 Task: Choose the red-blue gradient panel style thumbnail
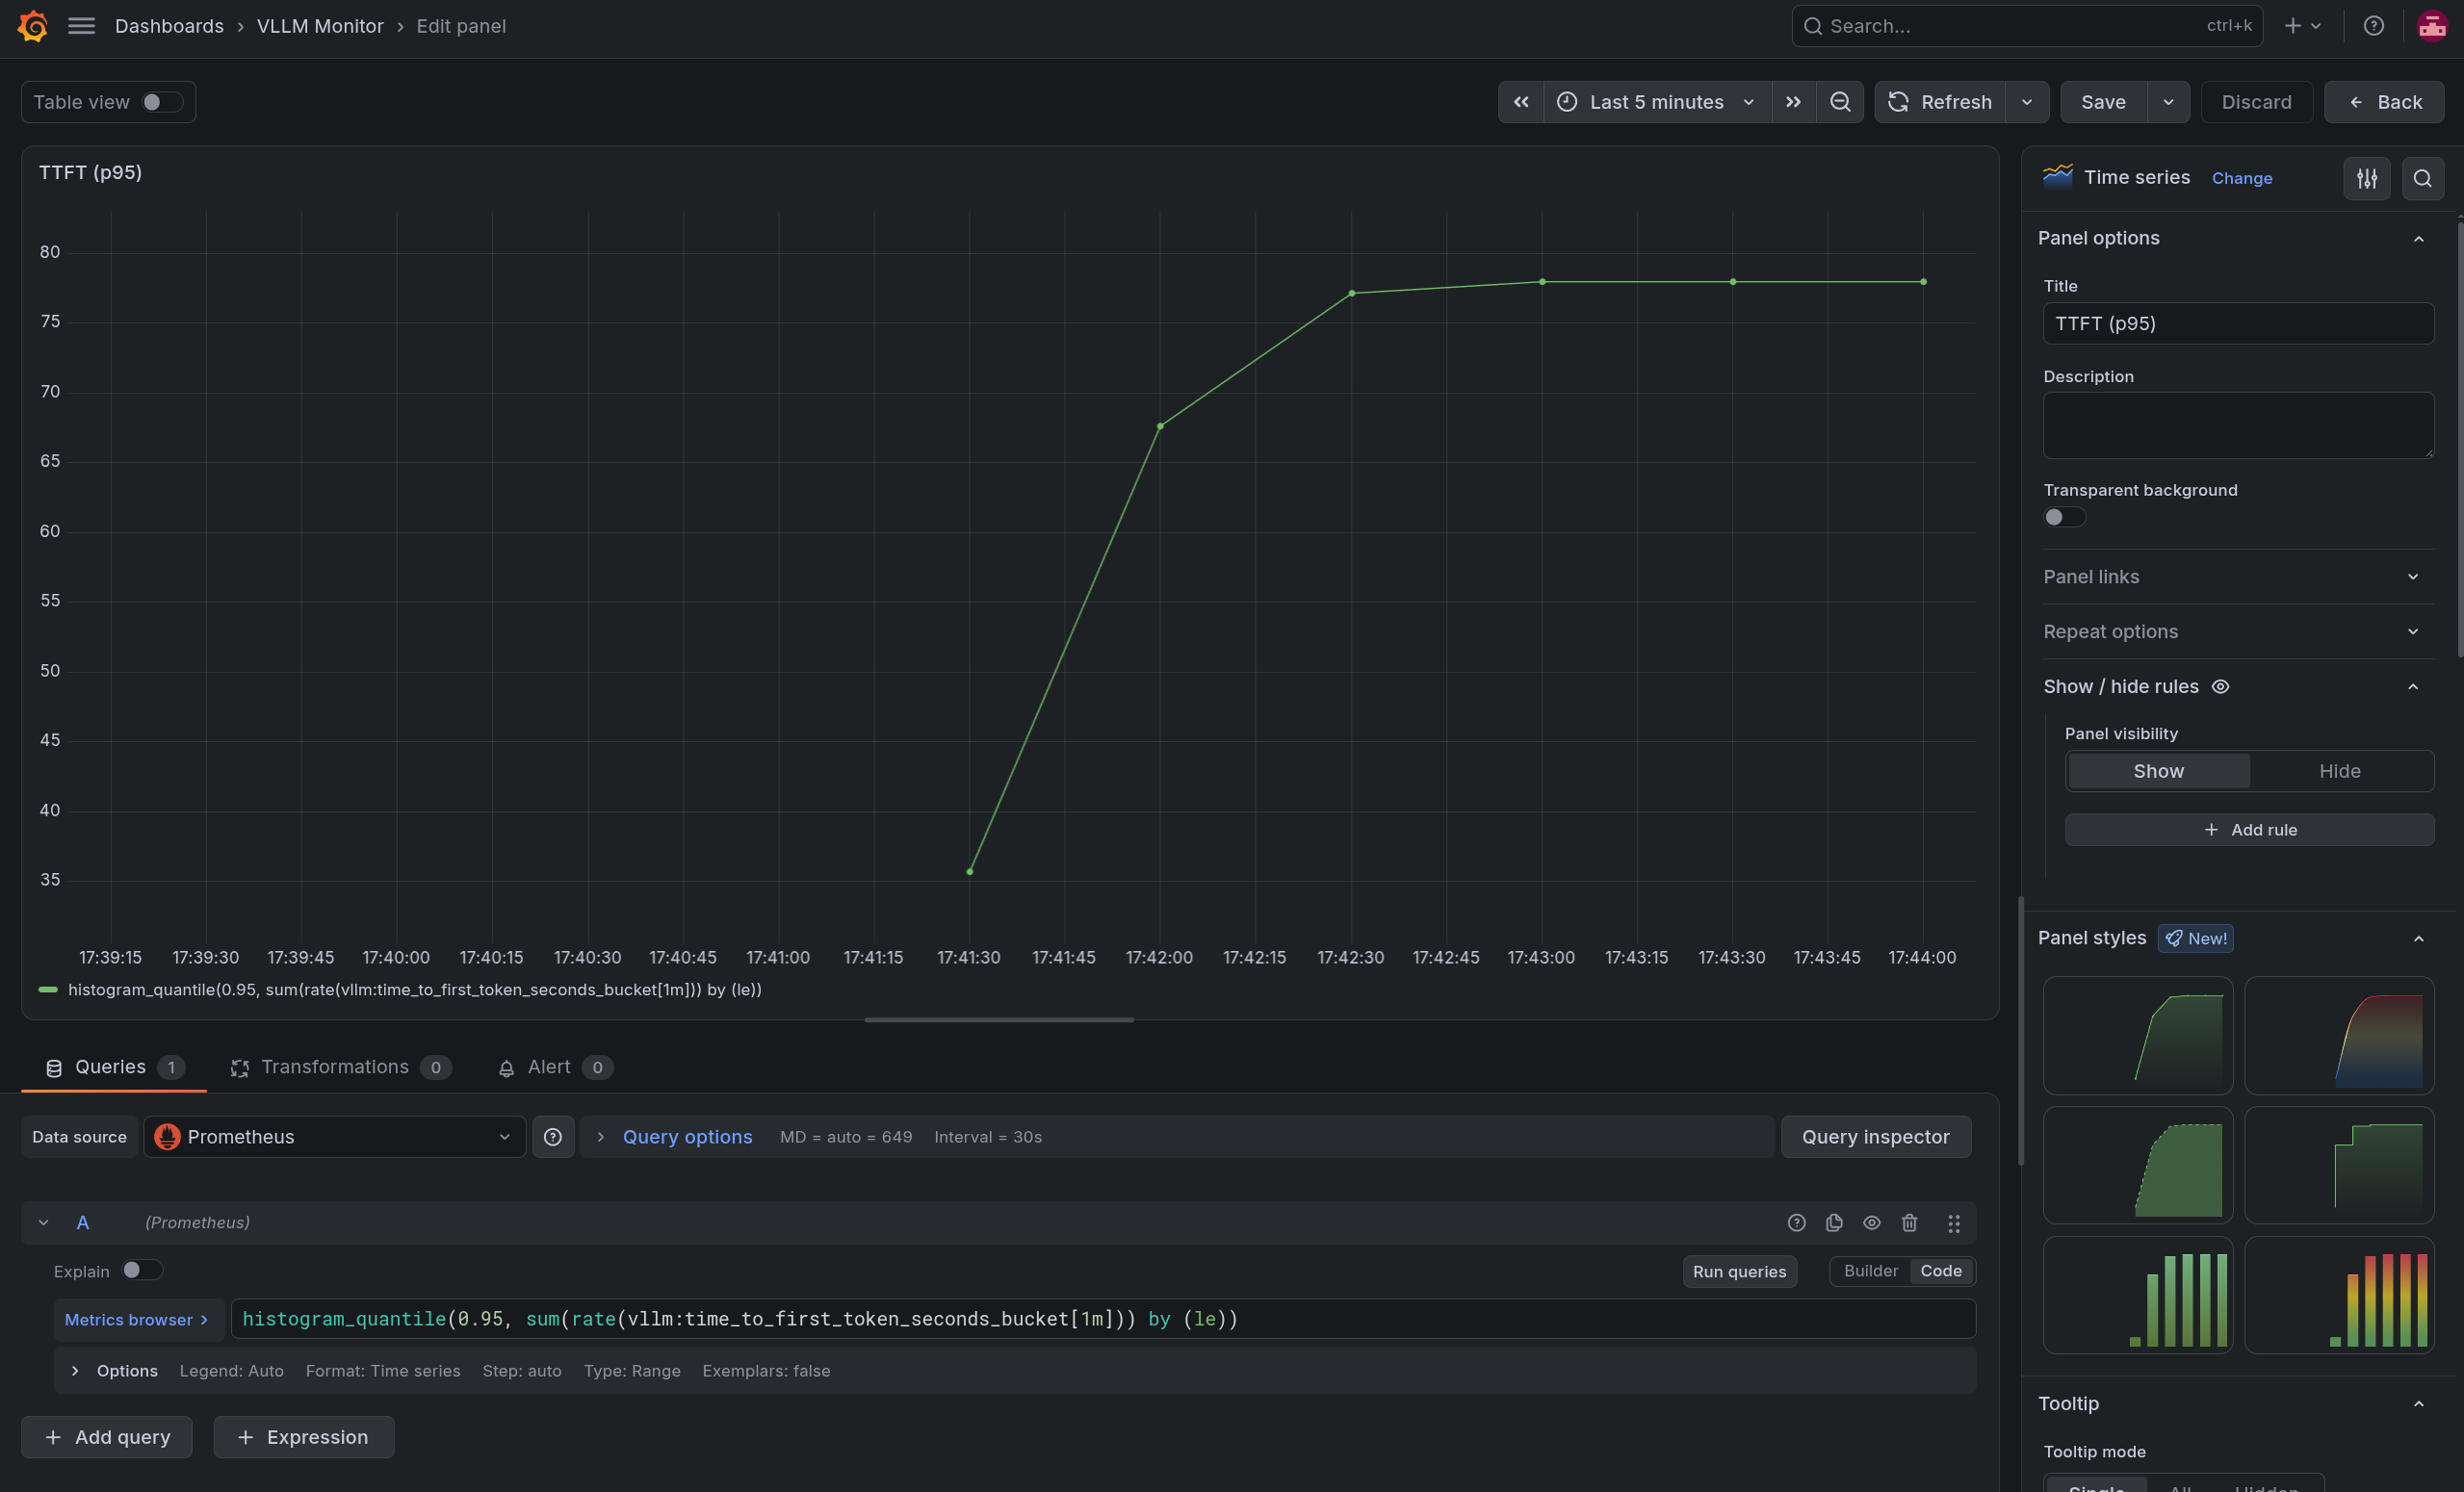tap(2338, 1036)
